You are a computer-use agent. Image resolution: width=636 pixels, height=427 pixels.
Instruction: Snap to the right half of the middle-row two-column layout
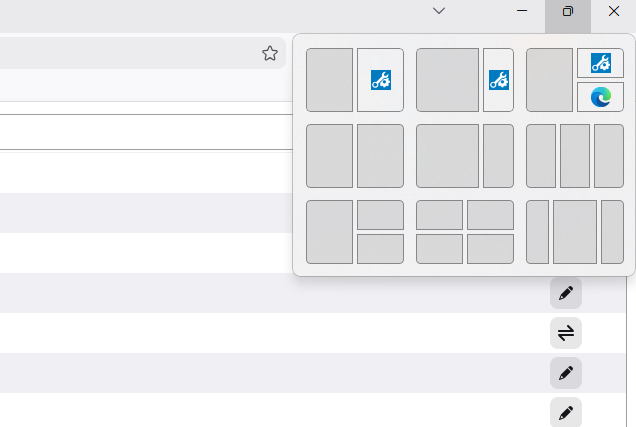(x=380, y=156)
